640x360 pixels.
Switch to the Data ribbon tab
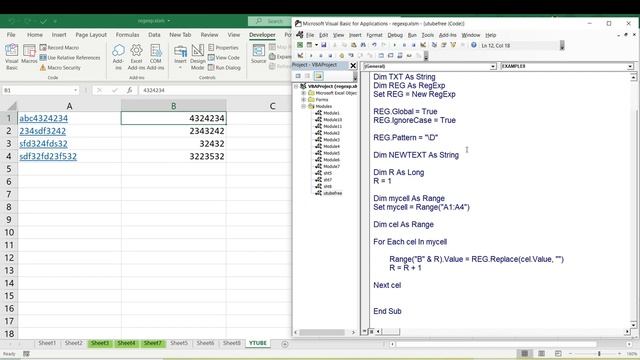click(x=154, y=35)
